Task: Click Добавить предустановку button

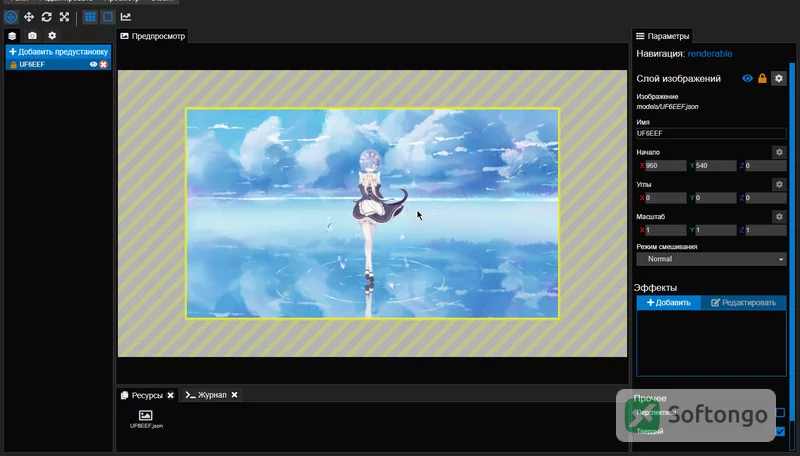Action: (x=58, y=52)
